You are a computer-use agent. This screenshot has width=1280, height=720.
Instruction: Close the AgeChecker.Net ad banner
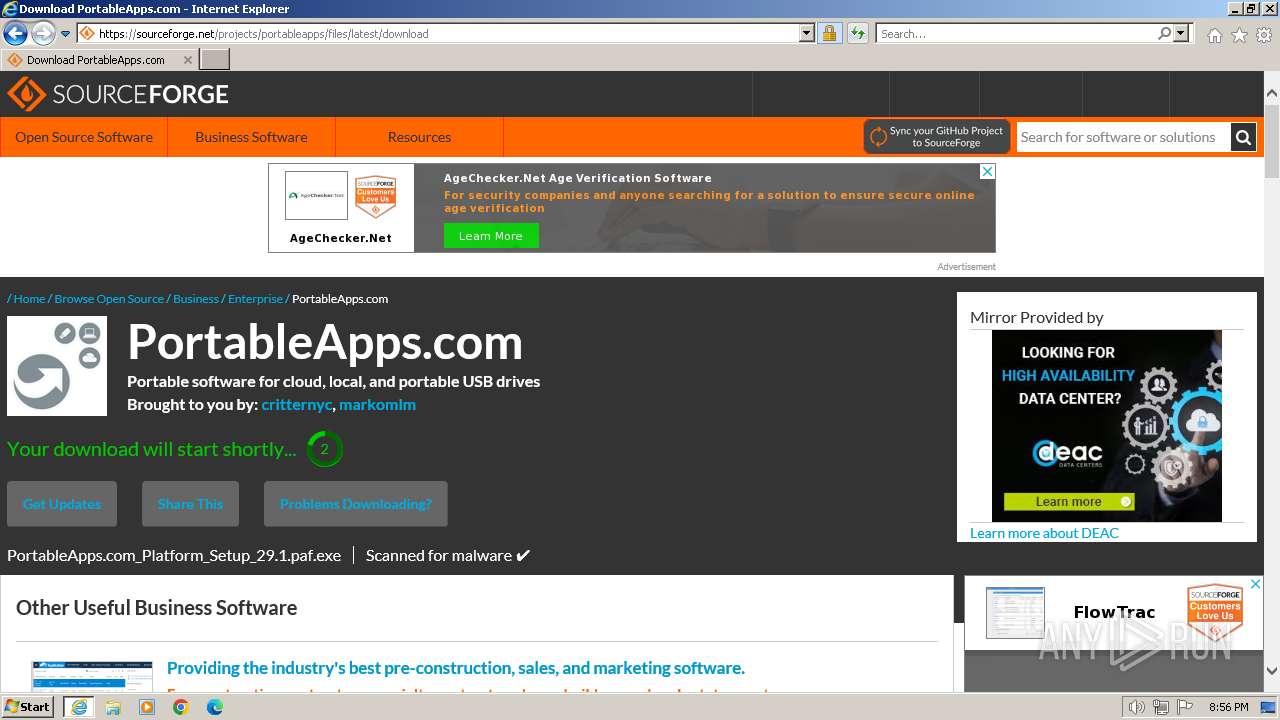pos(987,172)
